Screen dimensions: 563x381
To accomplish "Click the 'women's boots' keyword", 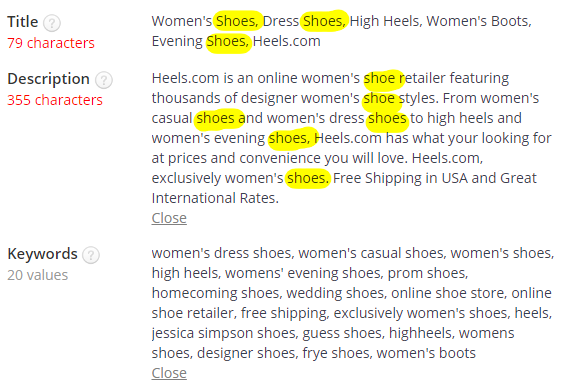I will (426, 353).
